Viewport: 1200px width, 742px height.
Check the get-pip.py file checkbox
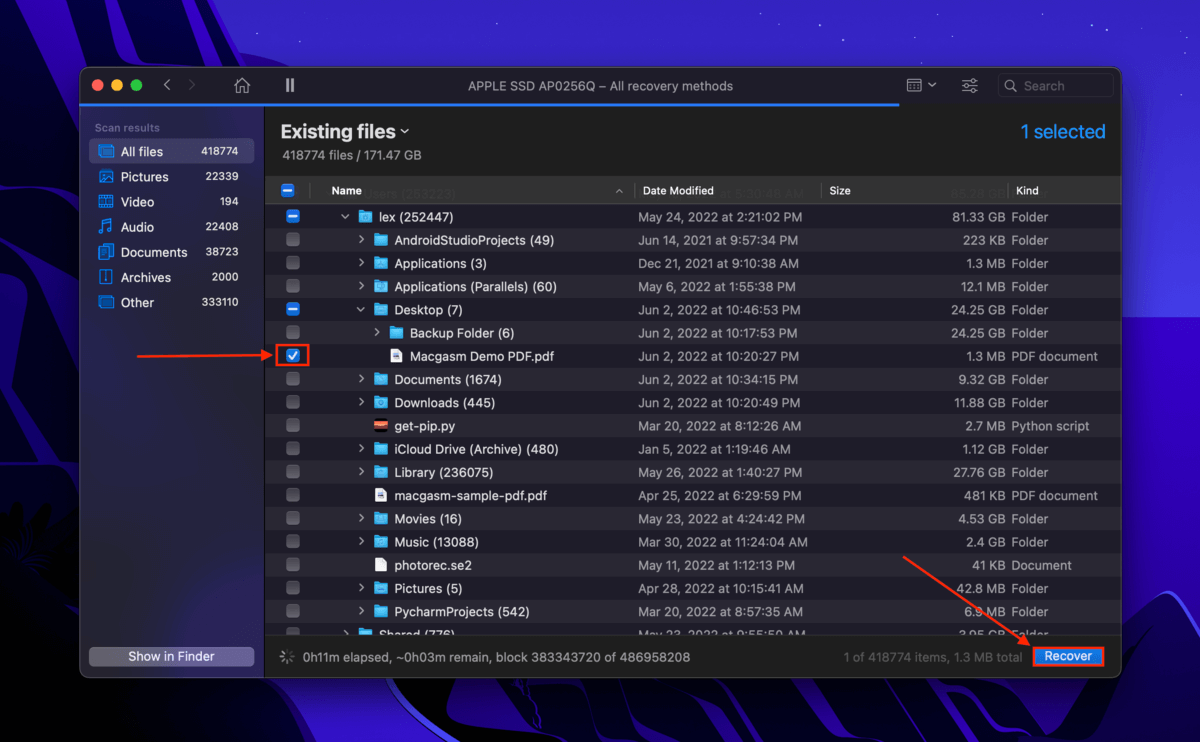coord(292,426)
